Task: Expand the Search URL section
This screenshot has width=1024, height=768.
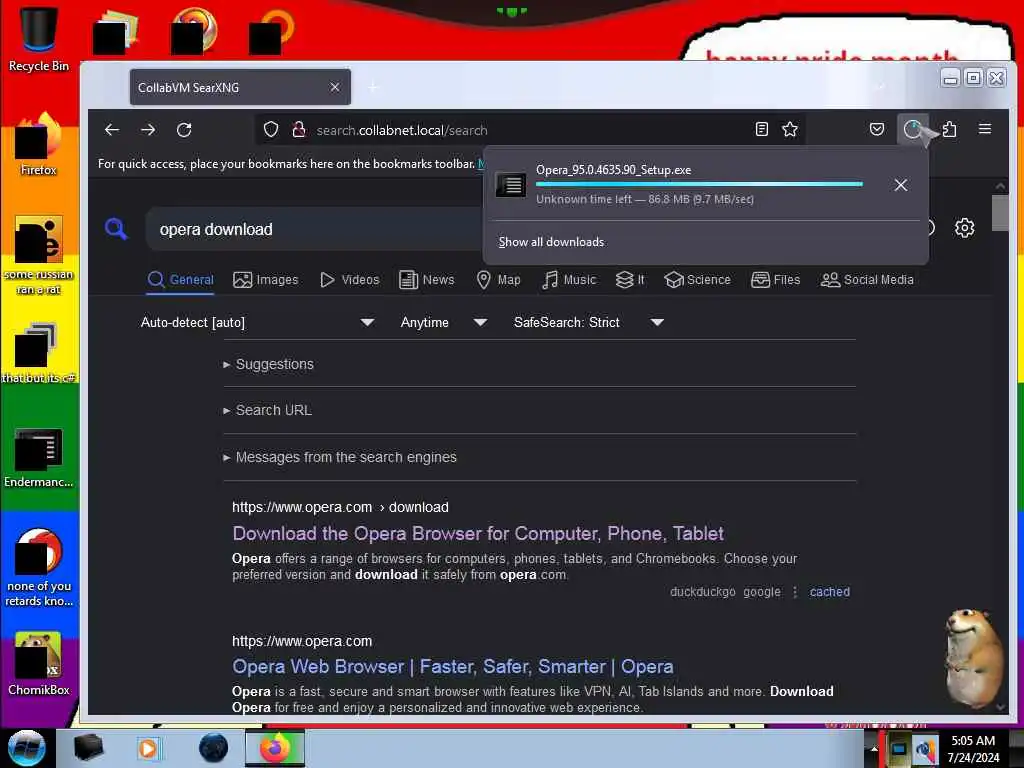Action: 267,411
